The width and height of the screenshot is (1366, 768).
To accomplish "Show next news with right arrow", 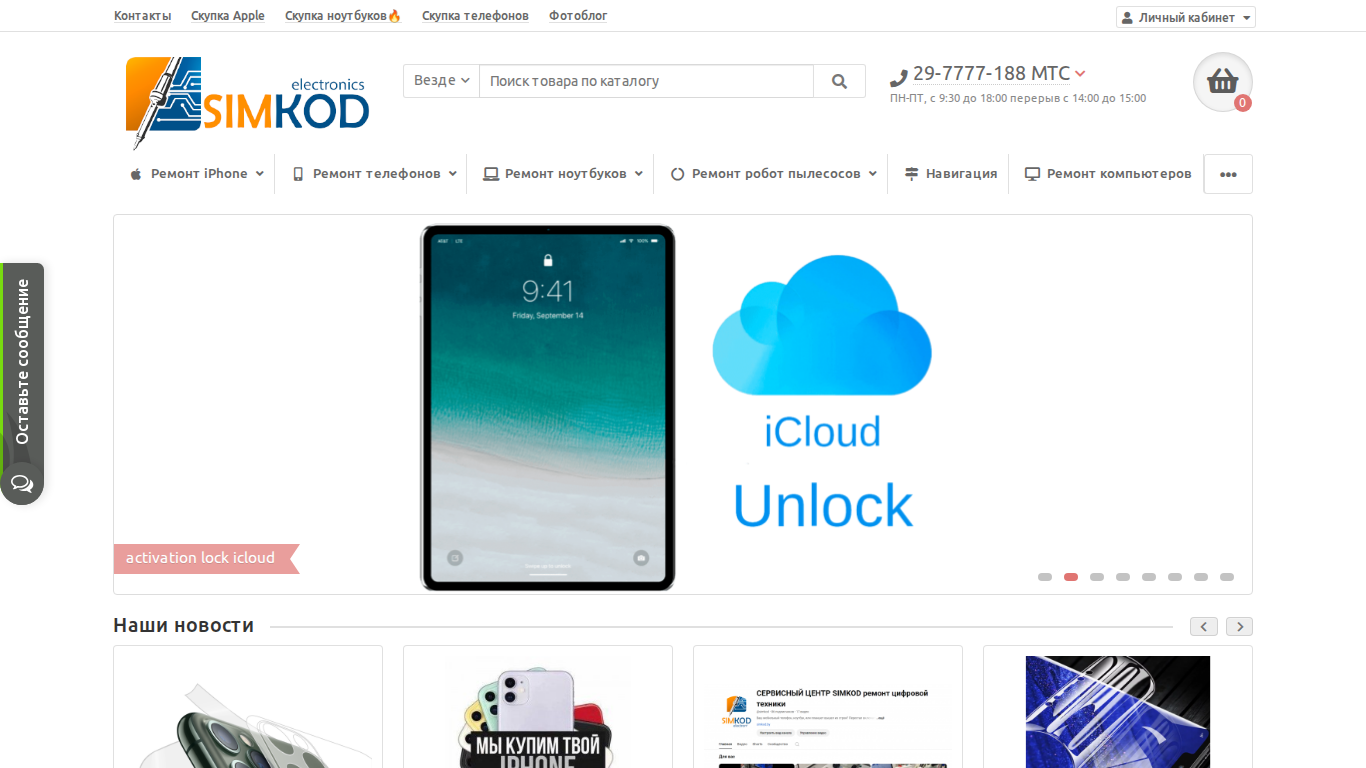I will [1240, 627].
